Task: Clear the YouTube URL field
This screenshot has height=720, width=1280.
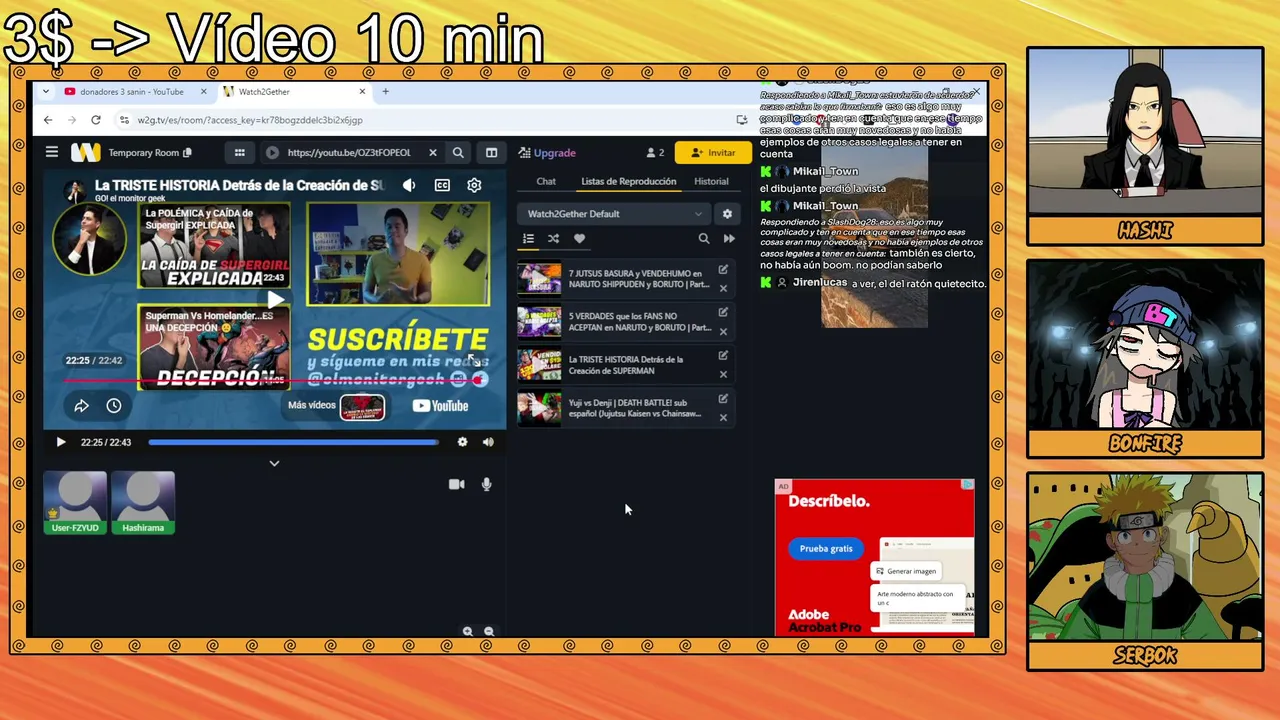Action: pos(432,152)
